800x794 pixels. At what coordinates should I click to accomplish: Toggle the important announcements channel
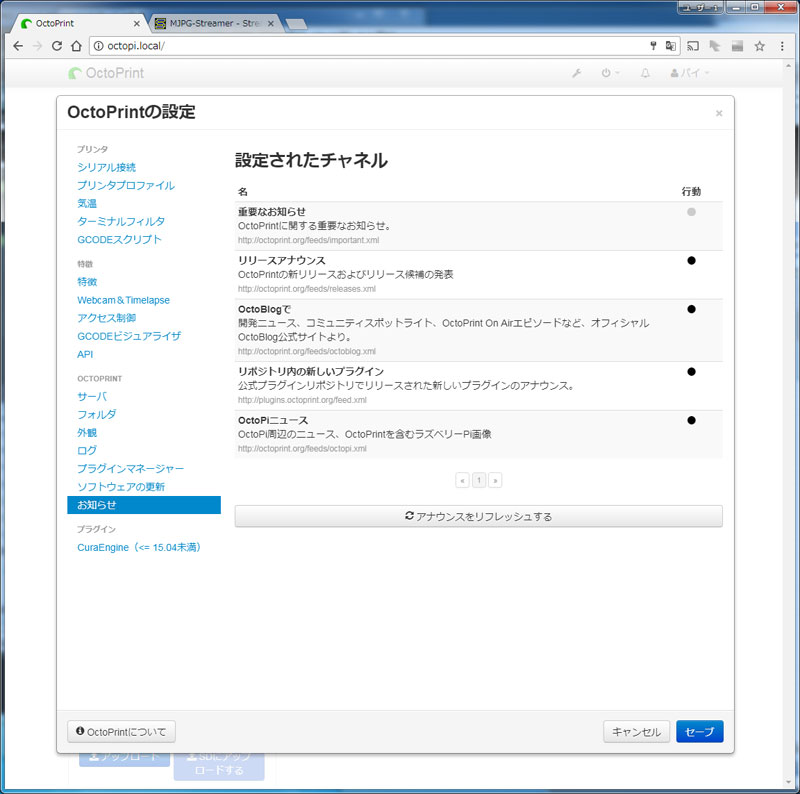[691, 212]
